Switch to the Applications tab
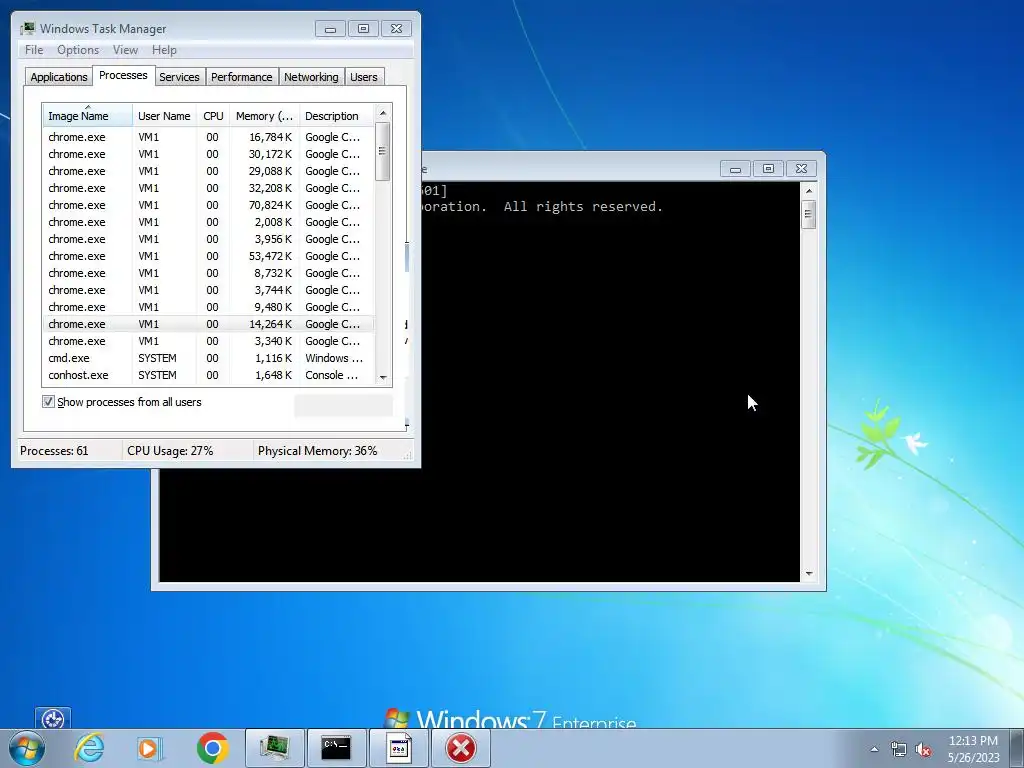 pyautogui.click(x=59, y=77)
